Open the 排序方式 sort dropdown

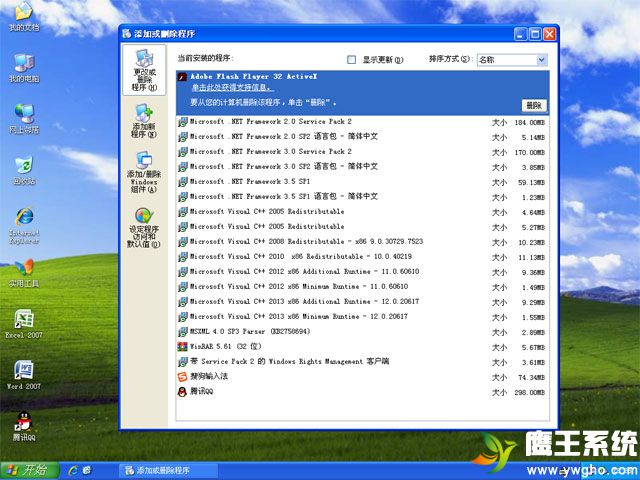click(541, 60)
